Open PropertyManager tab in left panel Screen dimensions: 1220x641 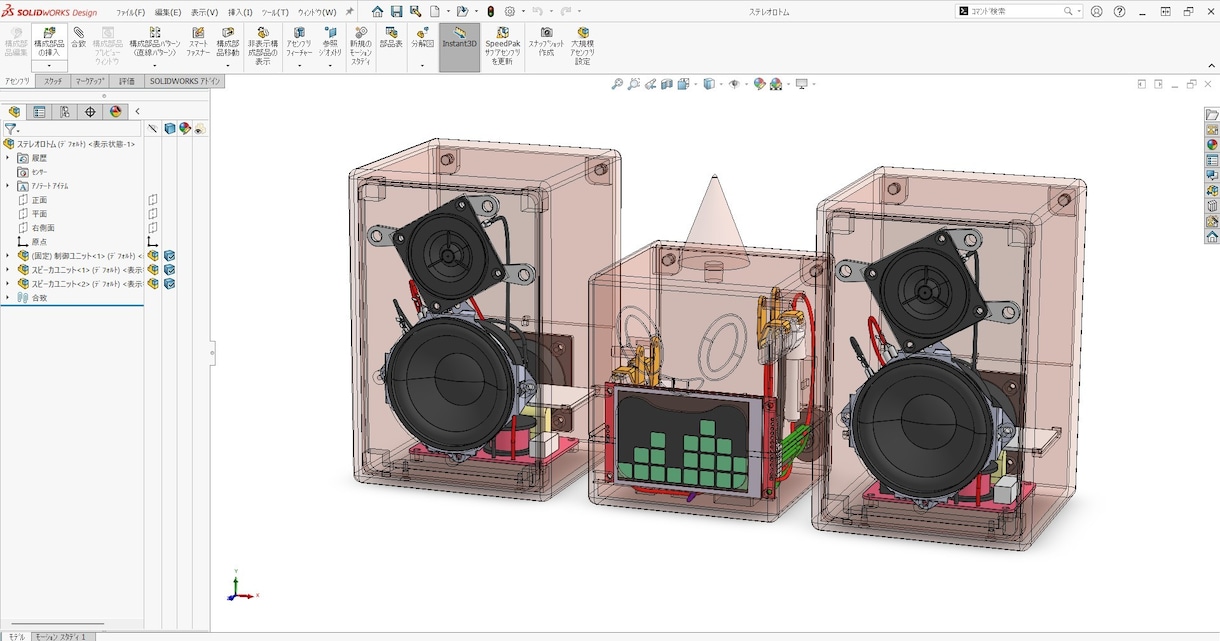click(x=39, y=111)
